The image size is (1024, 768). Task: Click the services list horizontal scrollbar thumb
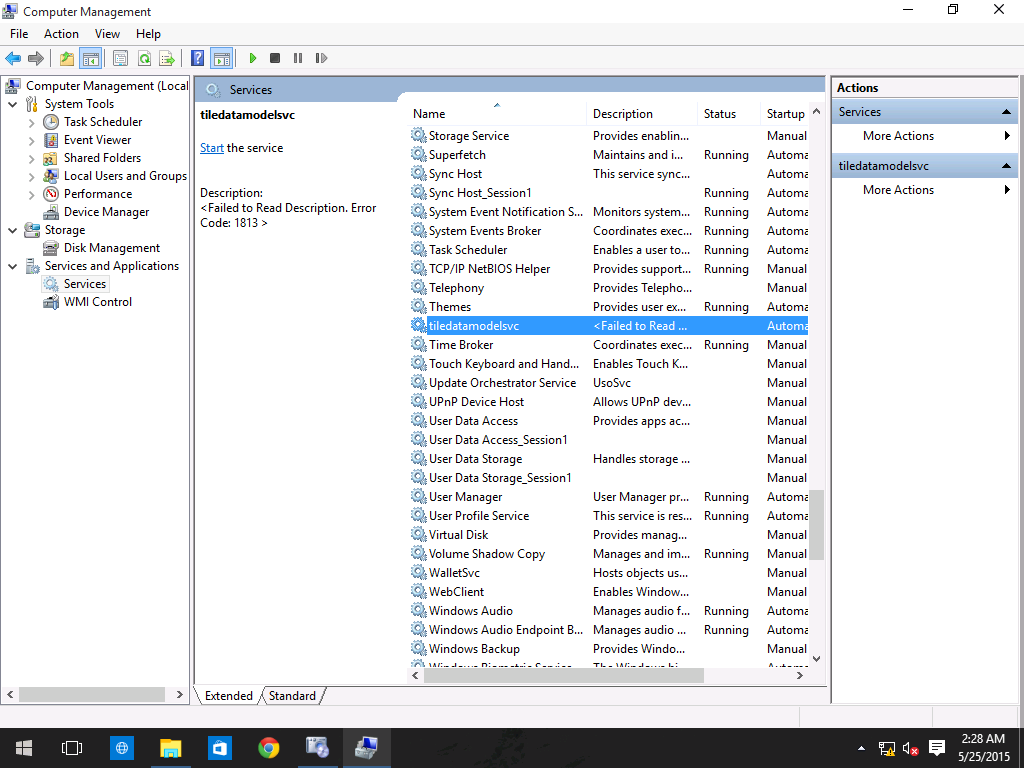564,676
